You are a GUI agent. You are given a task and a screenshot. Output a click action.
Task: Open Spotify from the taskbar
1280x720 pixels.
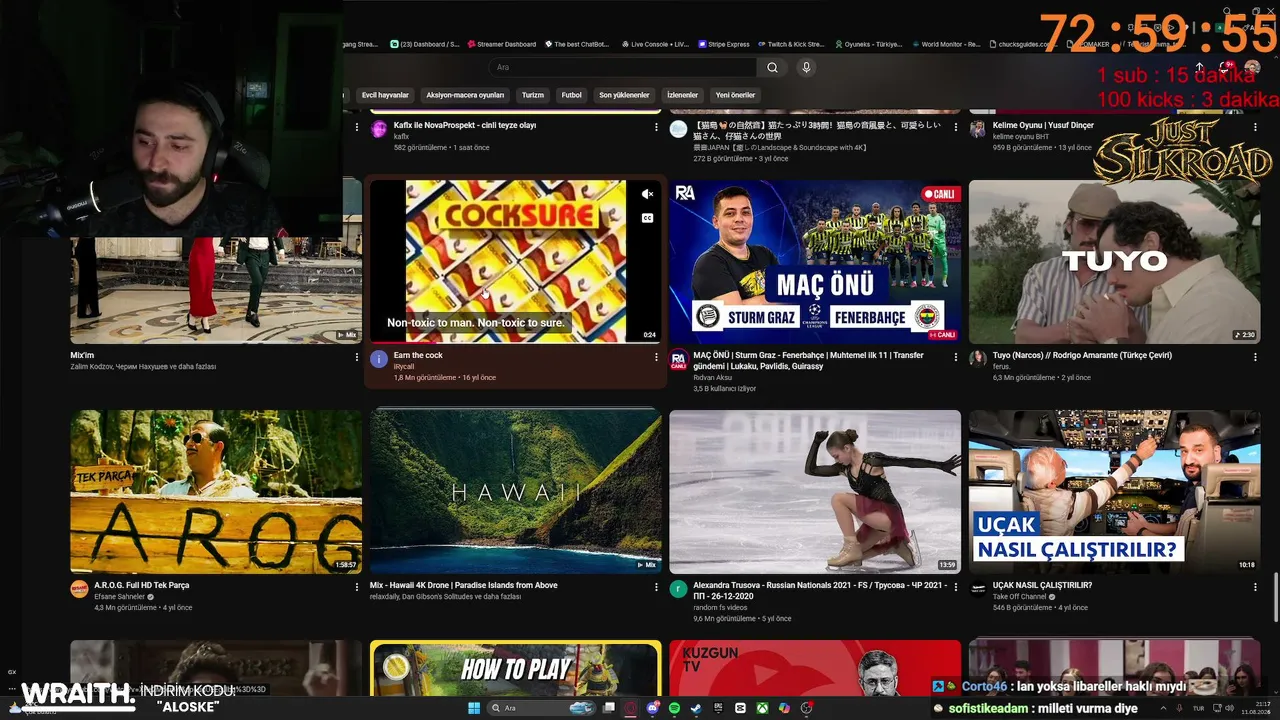click(675, 708)
